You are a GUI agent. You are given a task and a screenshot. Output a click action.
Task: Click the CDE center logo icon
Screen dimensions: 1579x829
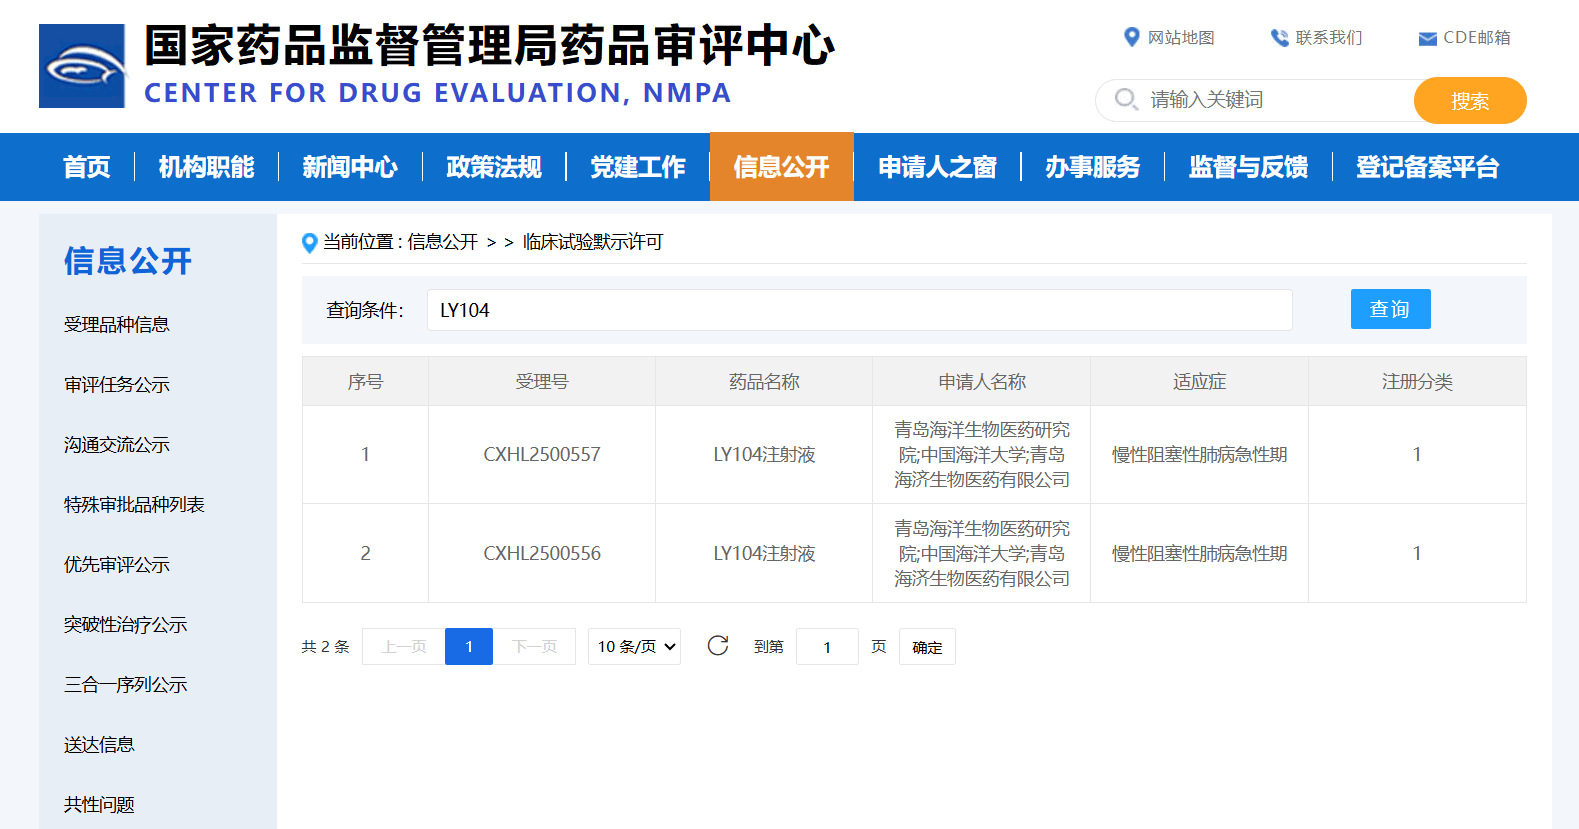coord(82,66)
